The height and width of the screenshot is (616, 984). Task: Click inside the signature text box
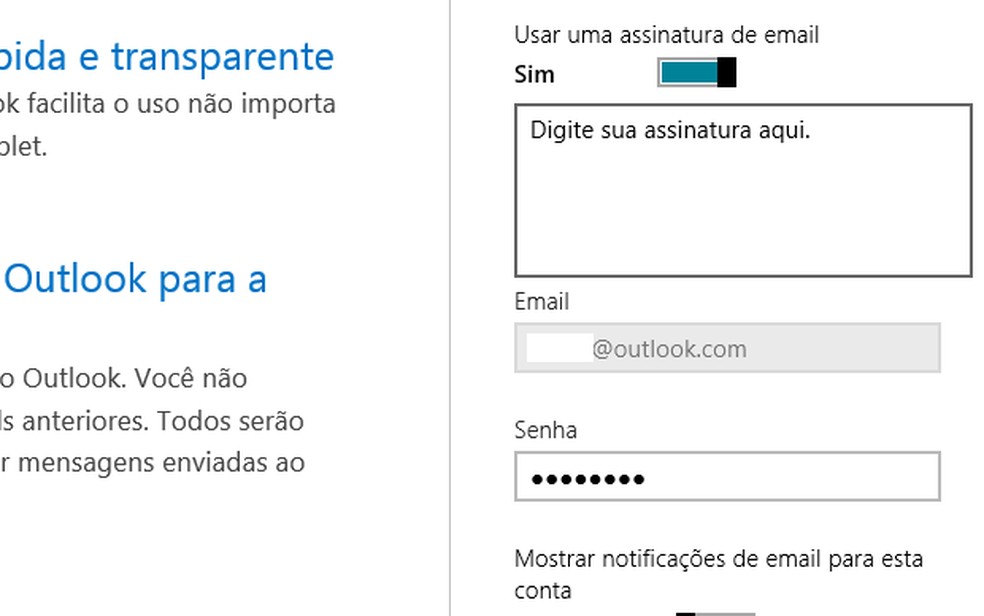coord(742,190)
